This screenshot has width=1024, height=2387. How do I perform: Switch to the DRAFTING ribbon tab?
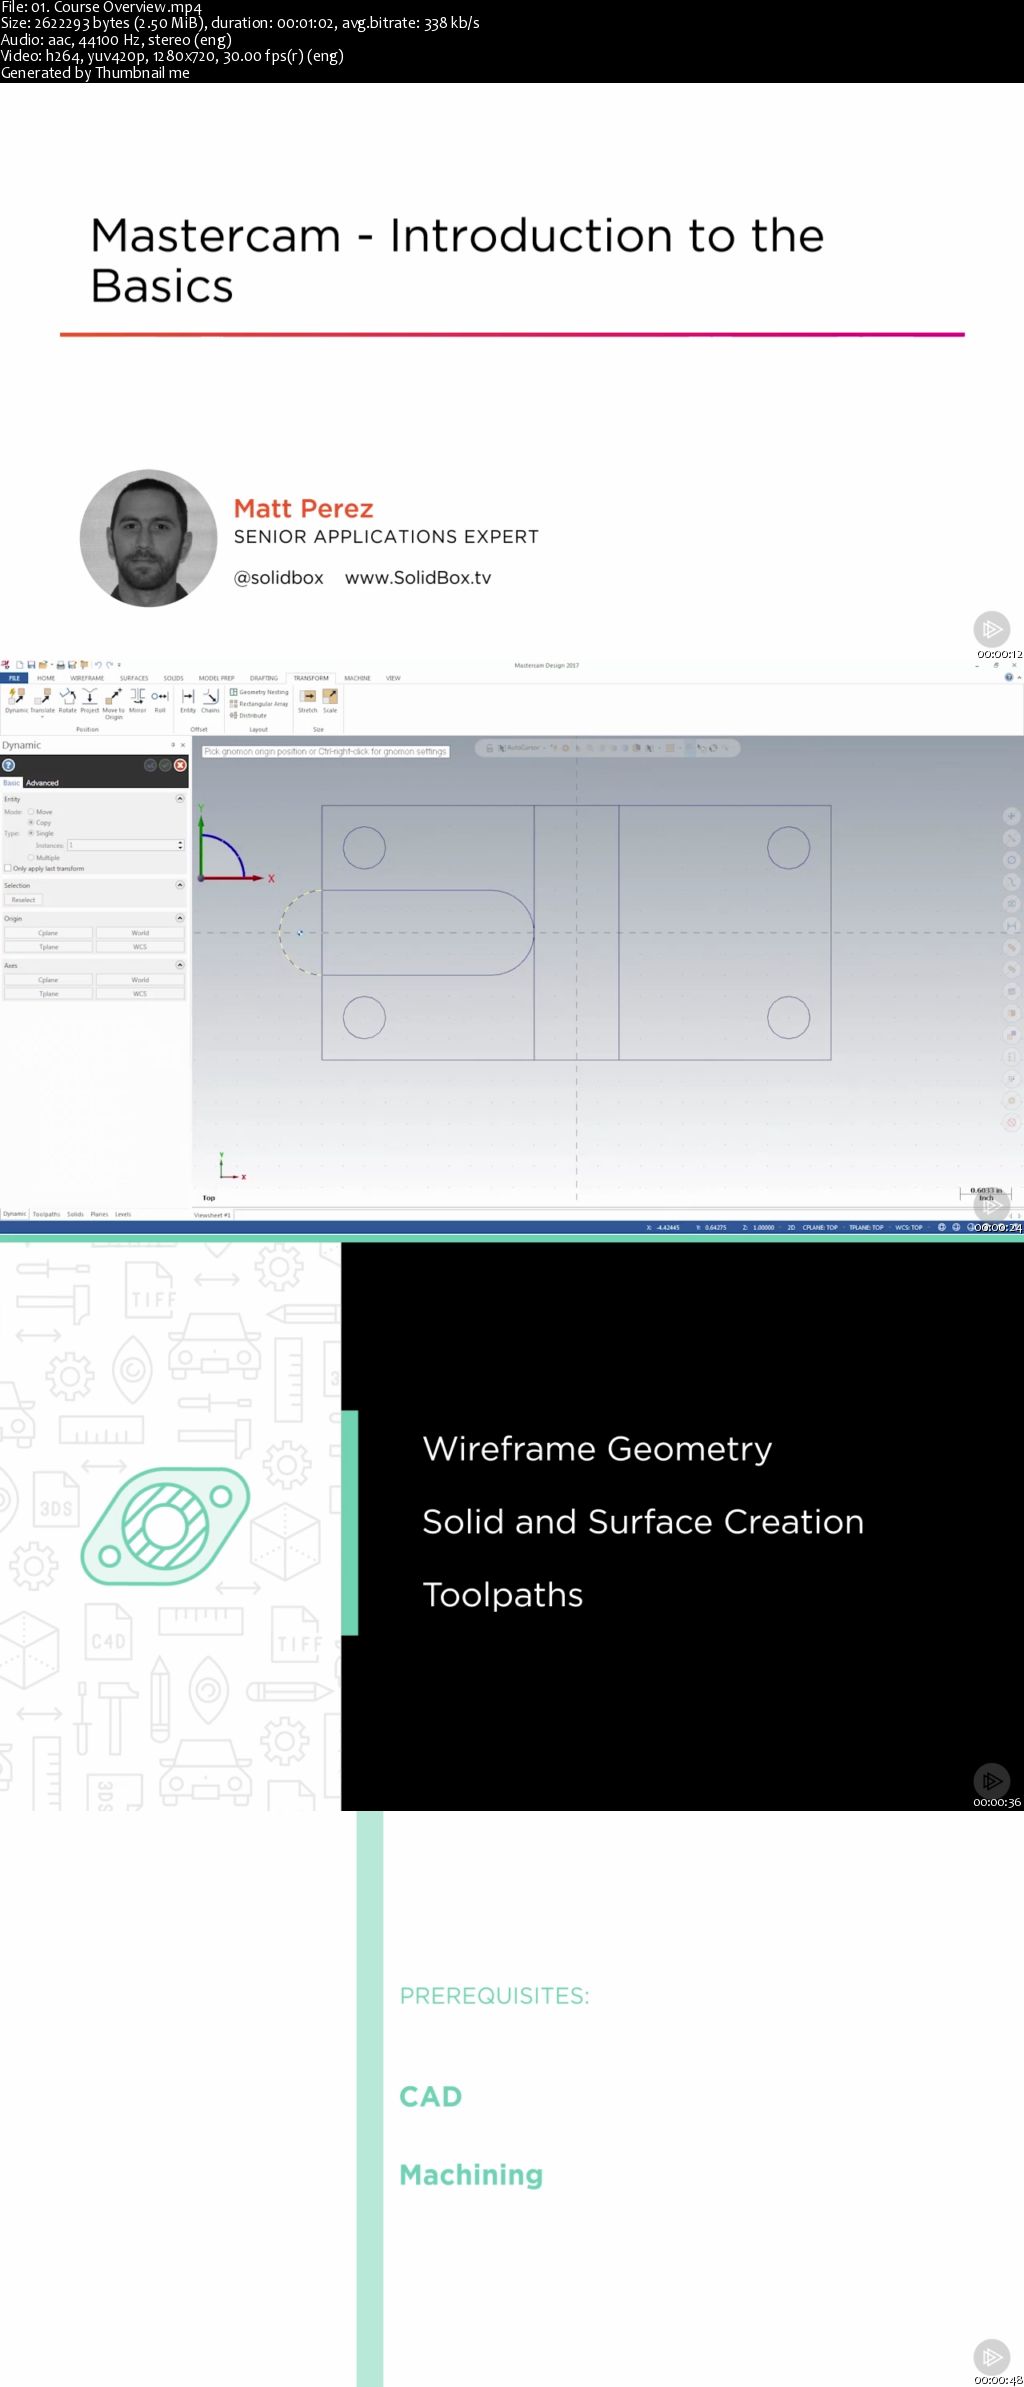pos(264,678)
